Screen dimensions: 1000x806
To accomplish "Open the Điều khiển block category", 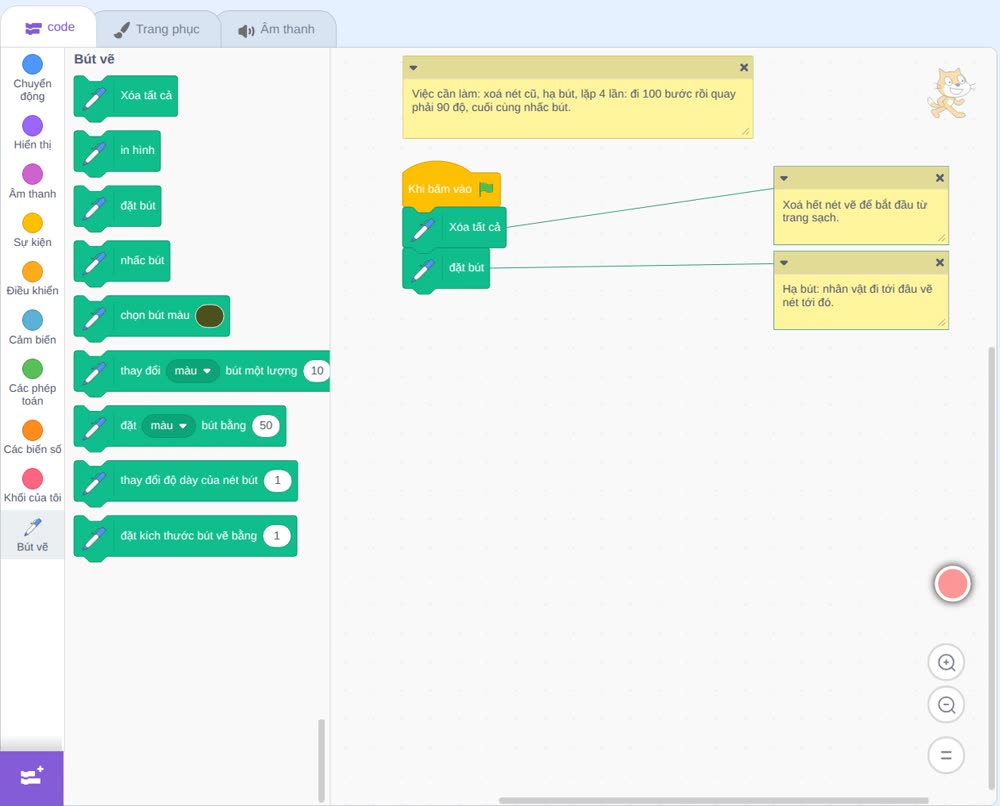I will coord(33,279).
